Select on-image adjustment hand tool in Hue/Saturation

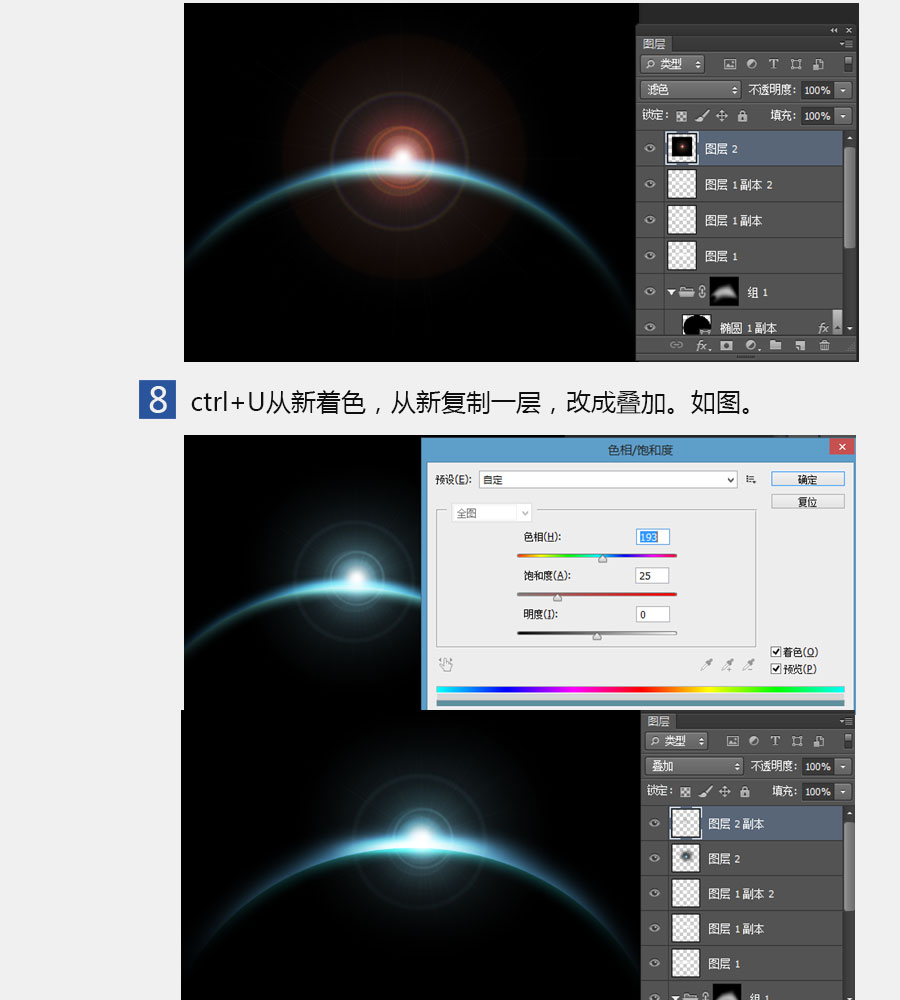click(446, 665)
